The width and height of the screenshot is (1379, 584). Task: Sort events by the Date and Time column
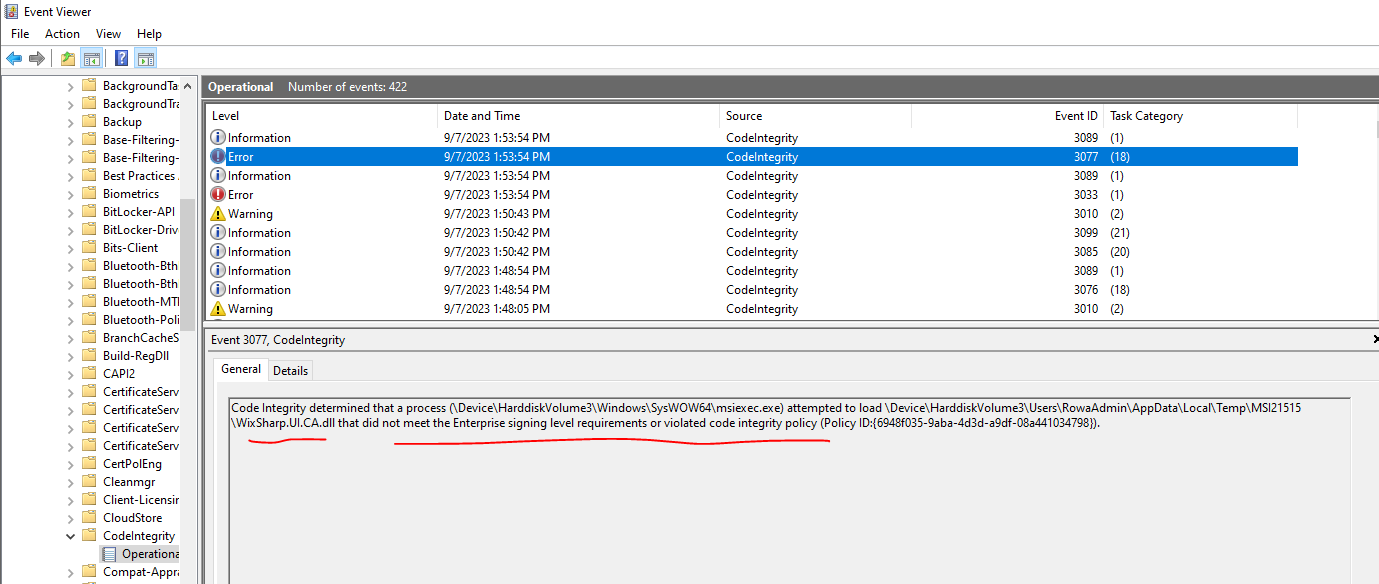pyautogui.click(x=475, y=115)
